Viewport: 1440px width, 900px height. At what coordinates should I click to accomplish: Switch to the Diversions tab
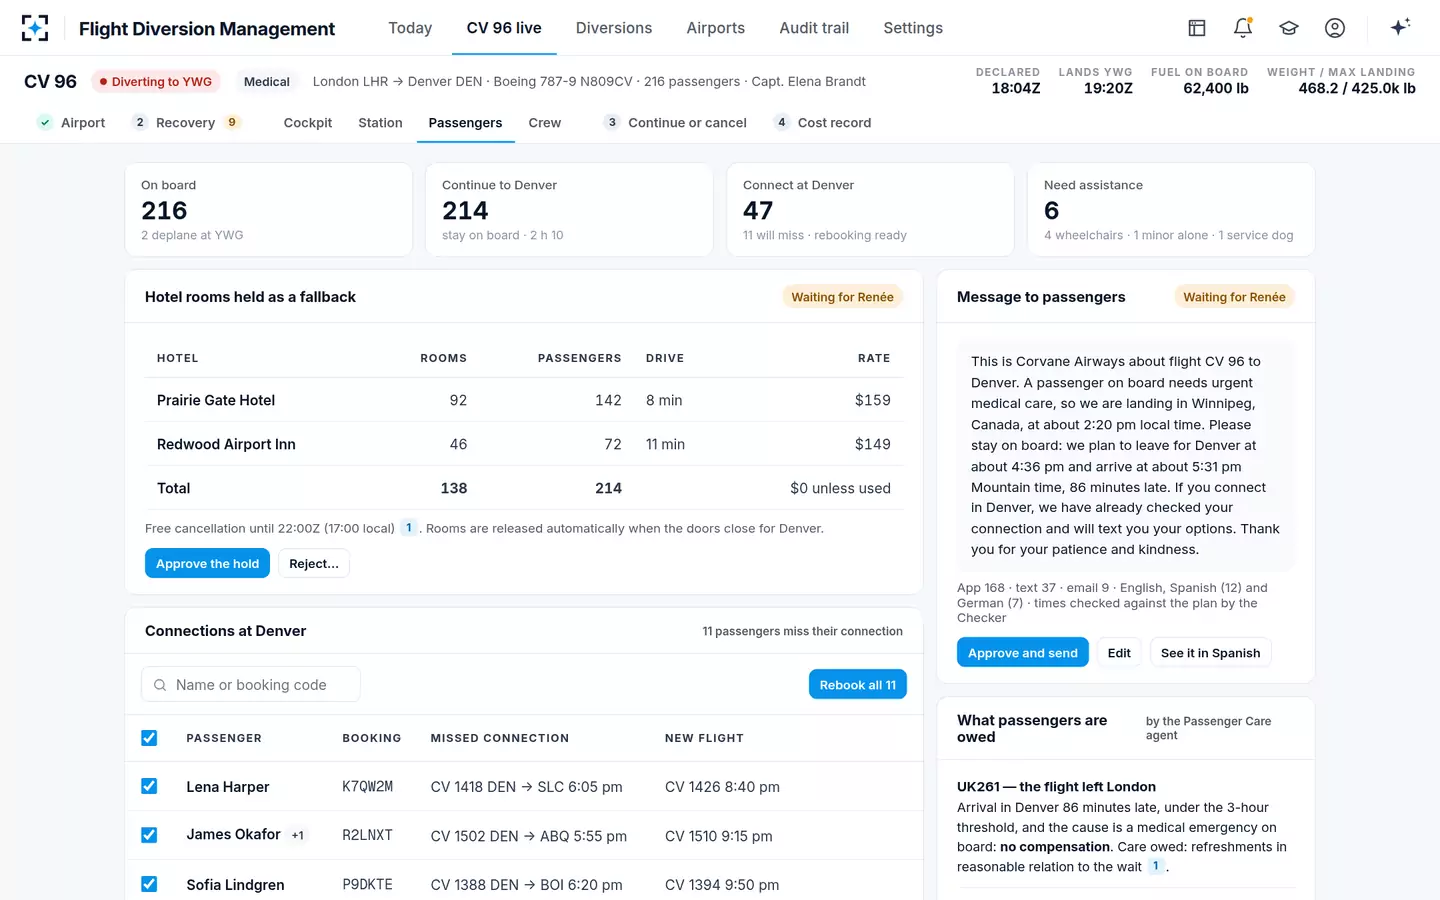coord(614,28)
